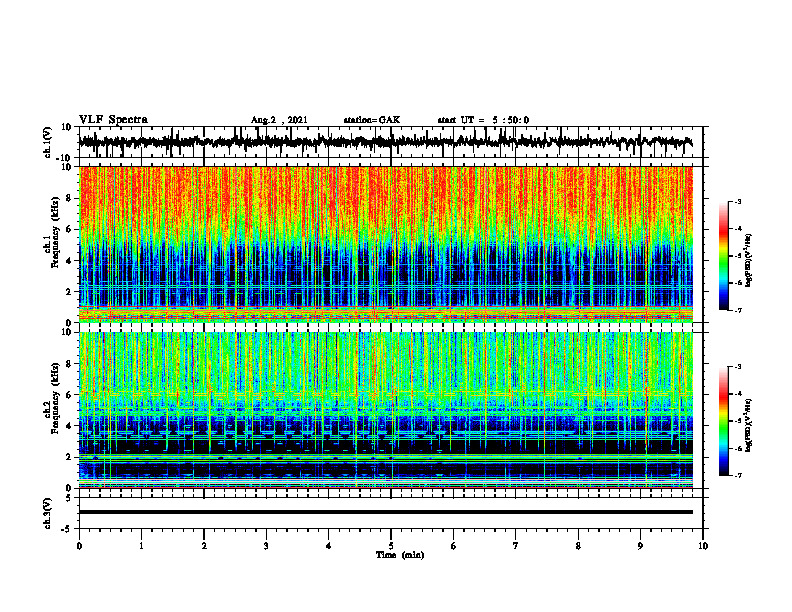This screenshot has width=792, height=612.
Task: Click the "2" tick on the time axis
Action: (x=204, y=546)
